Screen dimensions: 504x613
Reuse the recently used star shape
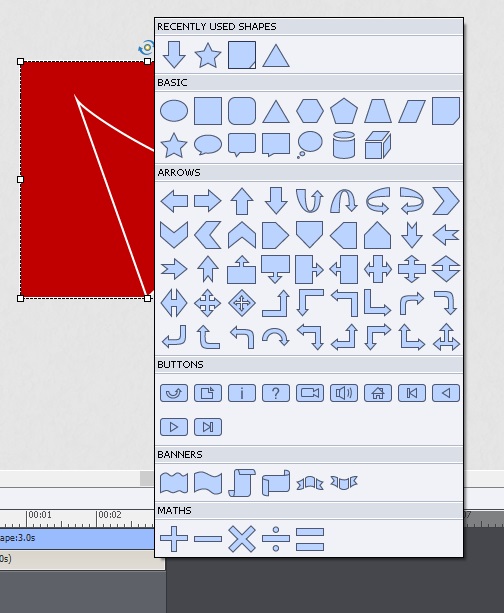pos(208,55)
